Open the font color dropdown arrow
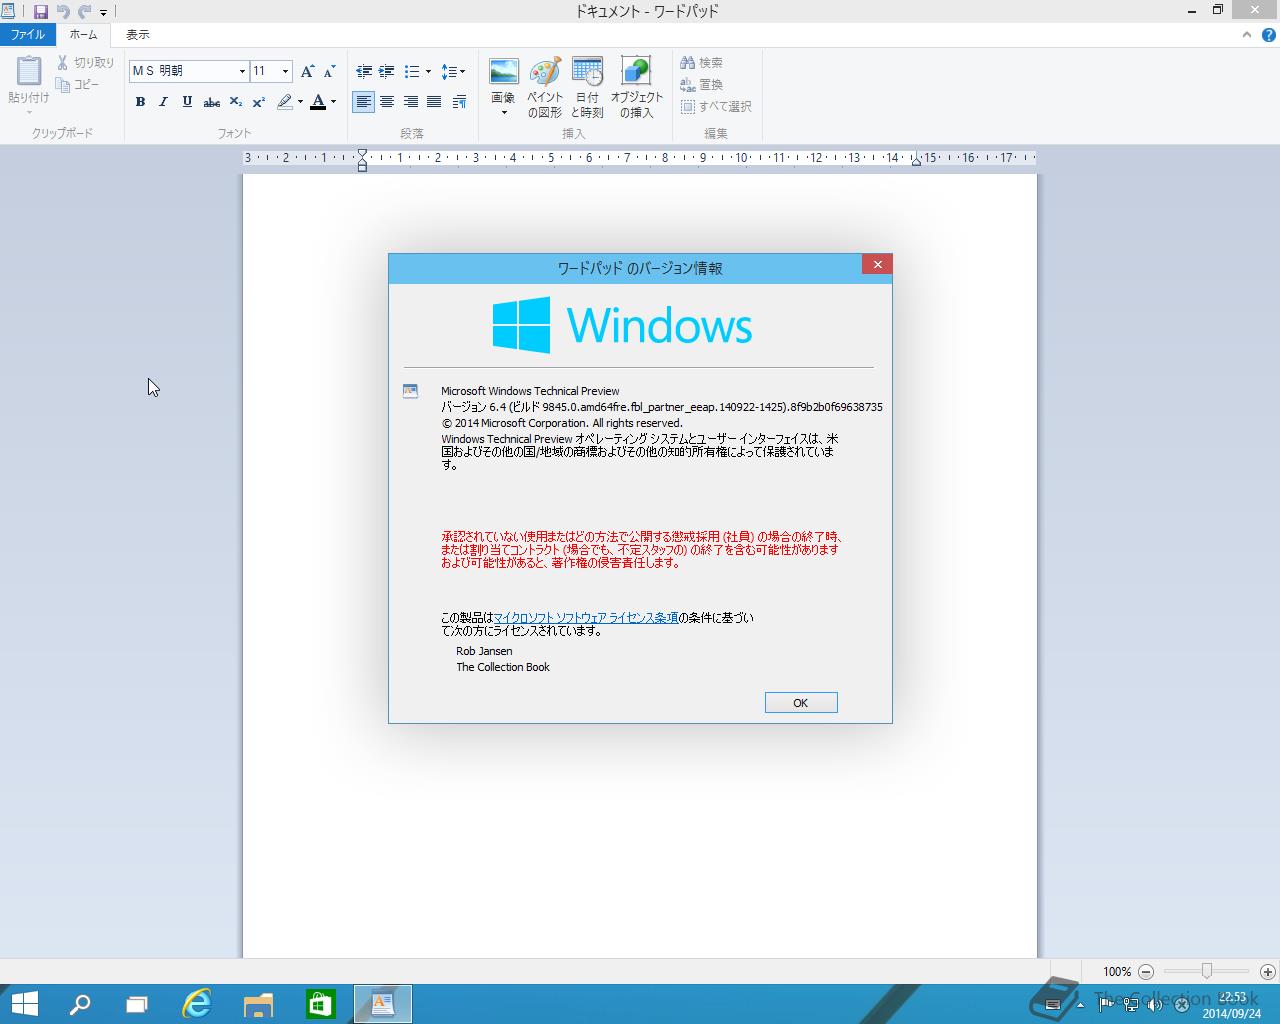 pos(333,101)
